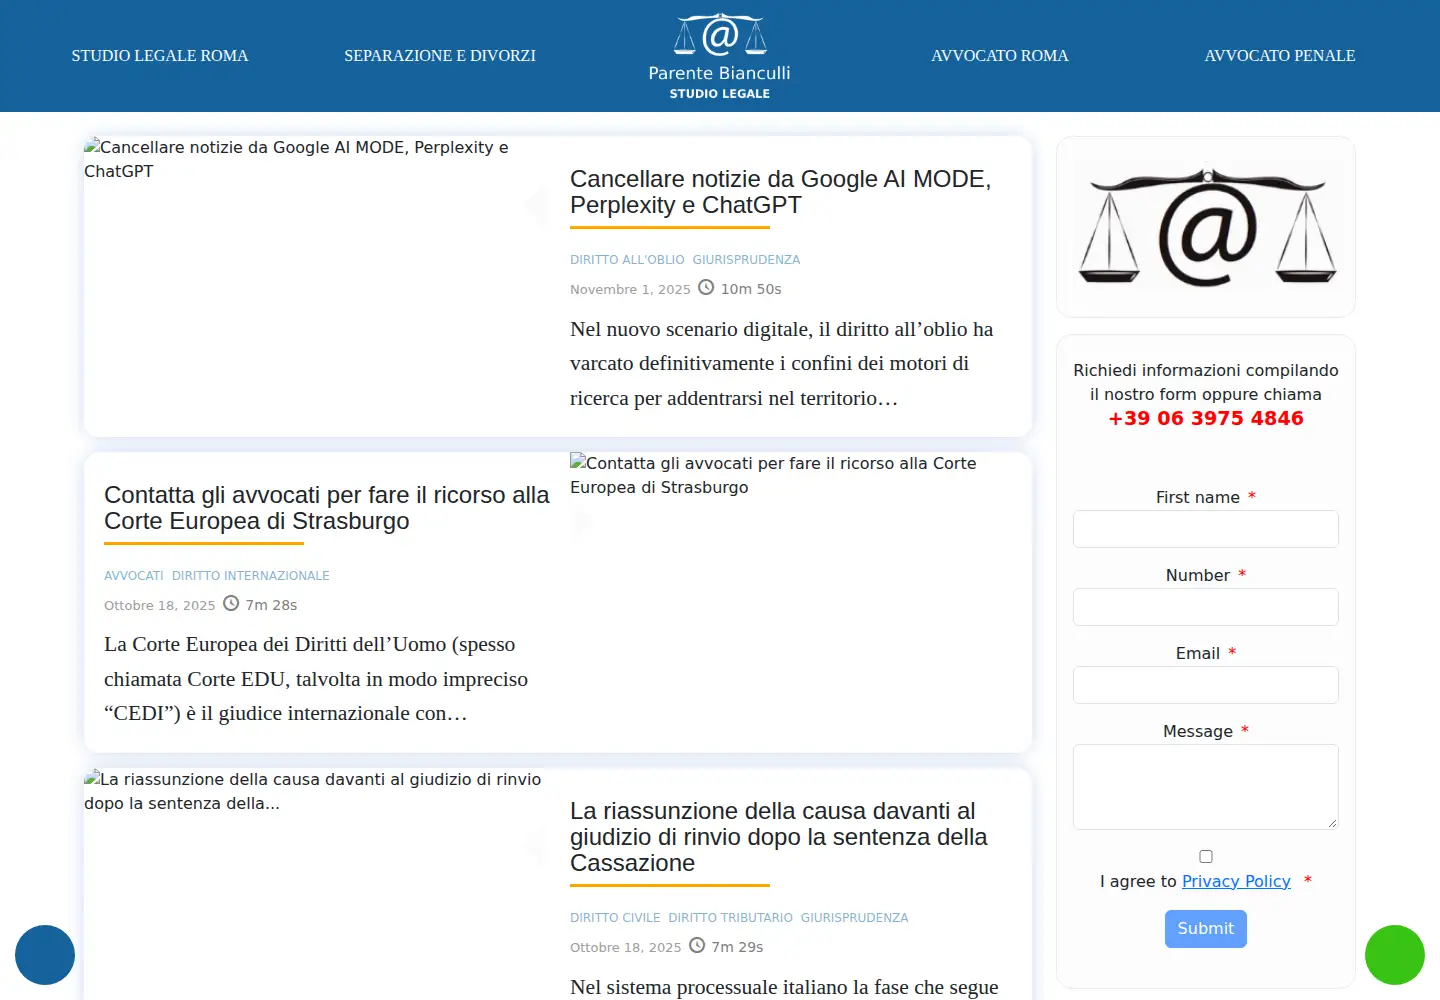Click the Google AI MODE article thumbnail image
The height and width of the screenshot is (1000, 1440).
click(x=317, y=286)
